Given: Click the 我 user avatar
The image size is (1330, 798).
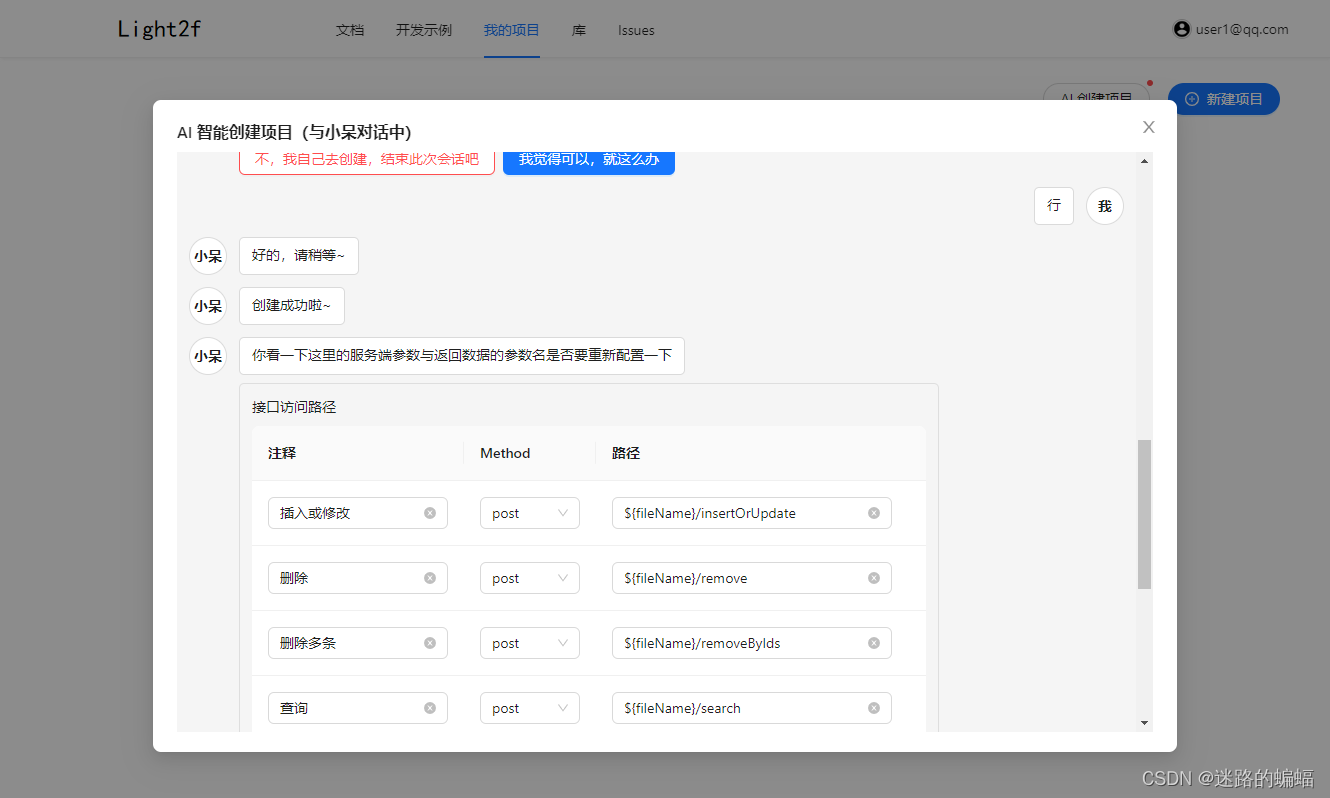Looking at the screenshot, I should click(1105, 206).
